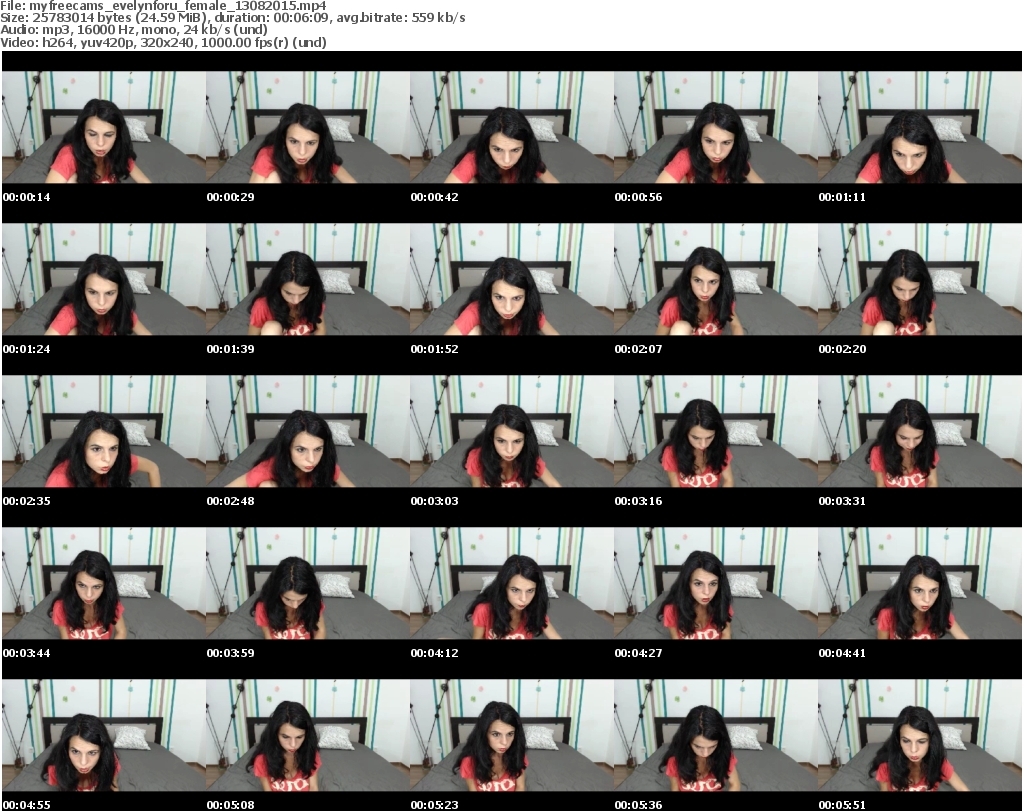Screen dimensions: 1024x811
Task: Click the 00:03:59 timestamp label
Action: click(x=231, y=653)
